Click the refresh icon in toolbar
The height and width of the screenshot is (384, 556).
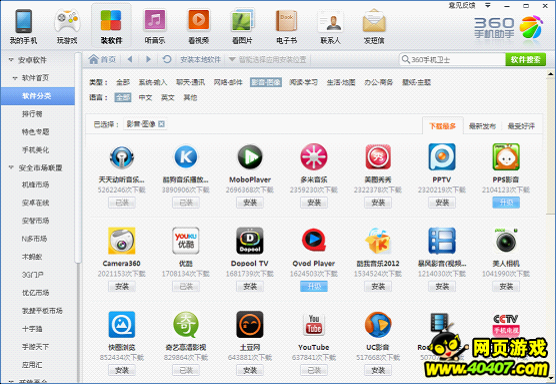[167, 59]
